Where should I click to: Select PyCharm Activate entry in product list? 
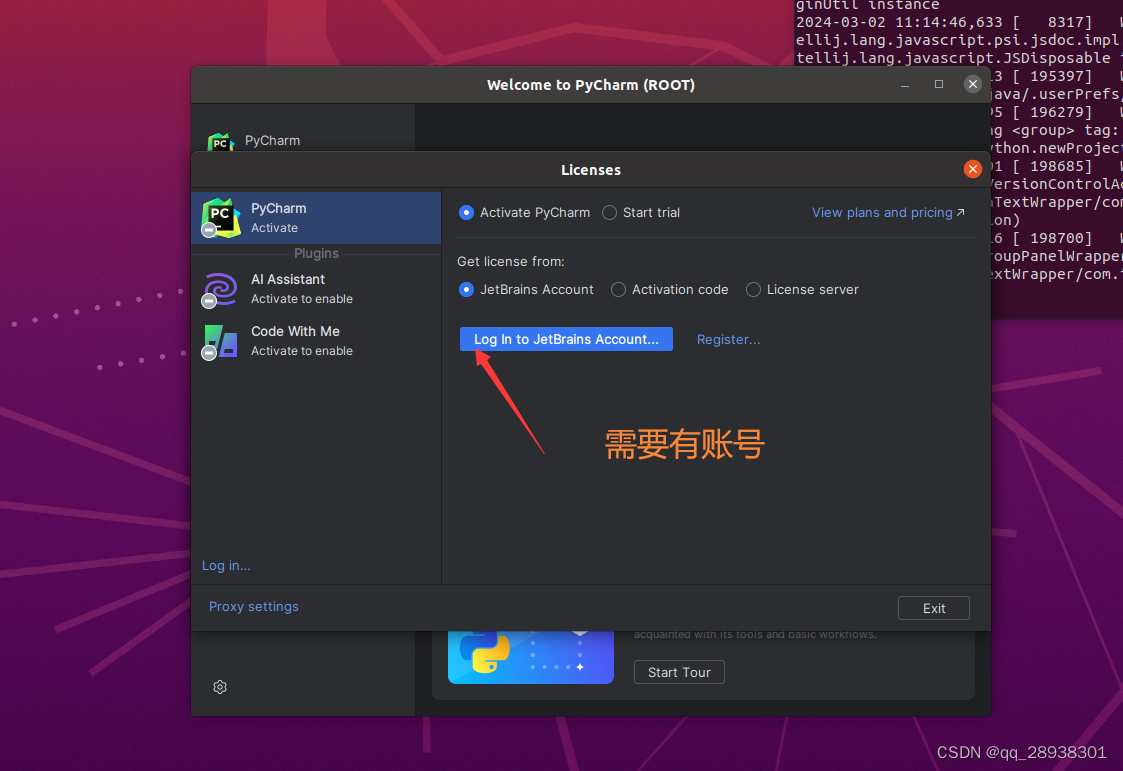click(x=316, y=218)
